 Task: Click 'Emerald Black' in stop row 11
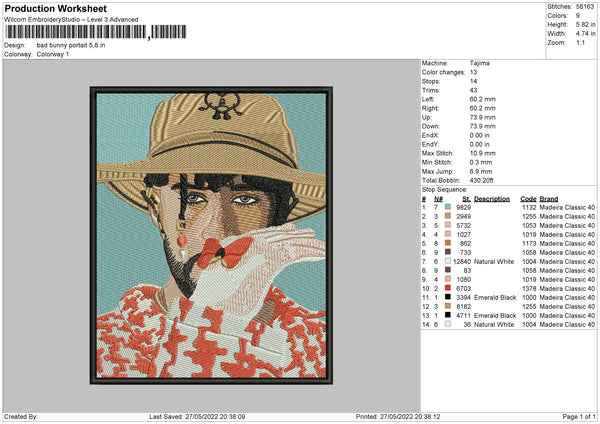point(495,297)
